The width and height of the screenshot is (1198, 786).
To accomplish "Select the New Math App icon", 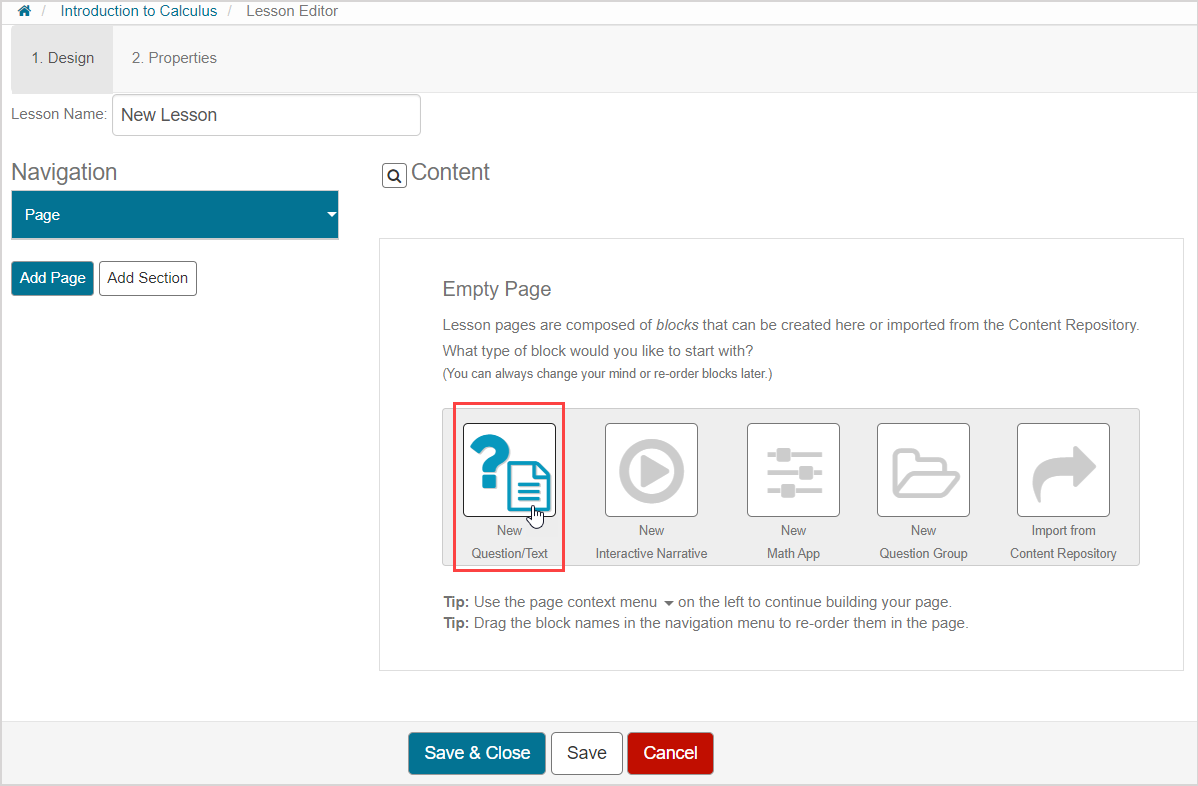I will 793,470.
